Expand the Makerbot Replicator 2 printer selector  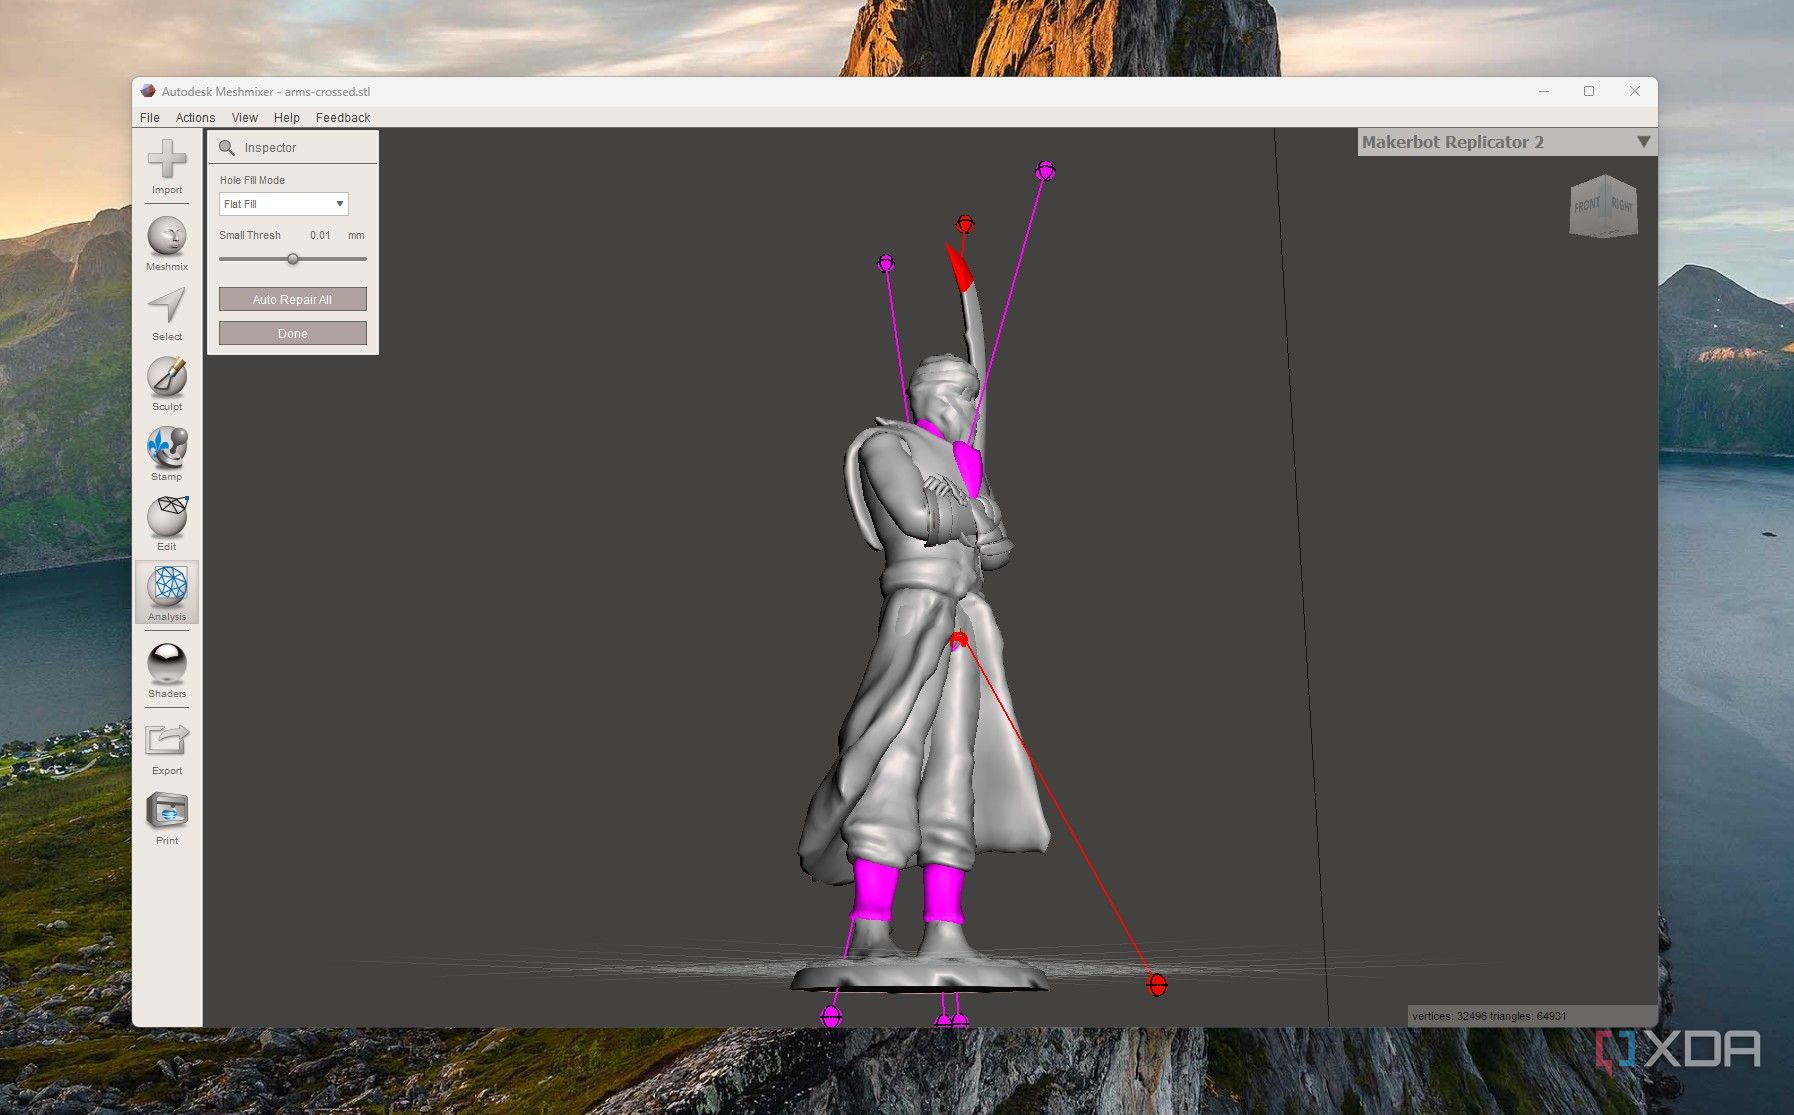[1643, 142]
